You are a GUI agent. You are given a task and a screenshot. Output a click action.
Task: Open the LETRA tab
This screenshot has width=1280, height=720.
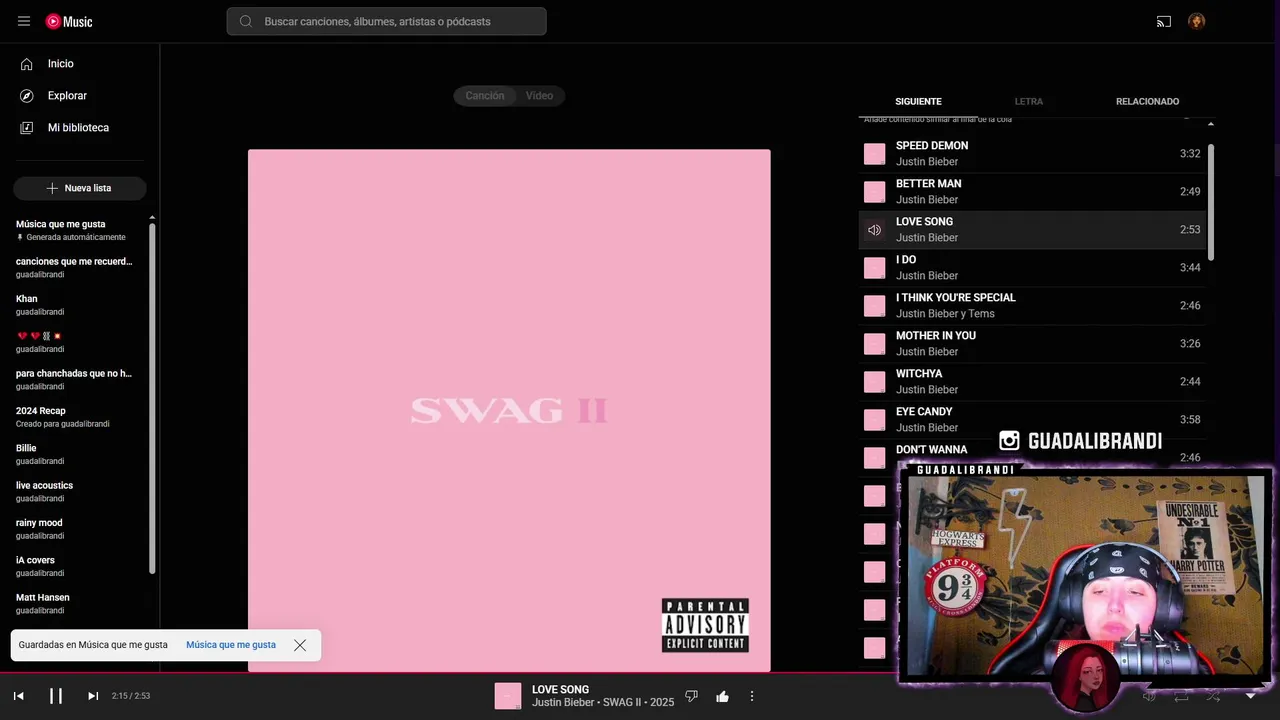(1028, 101)
